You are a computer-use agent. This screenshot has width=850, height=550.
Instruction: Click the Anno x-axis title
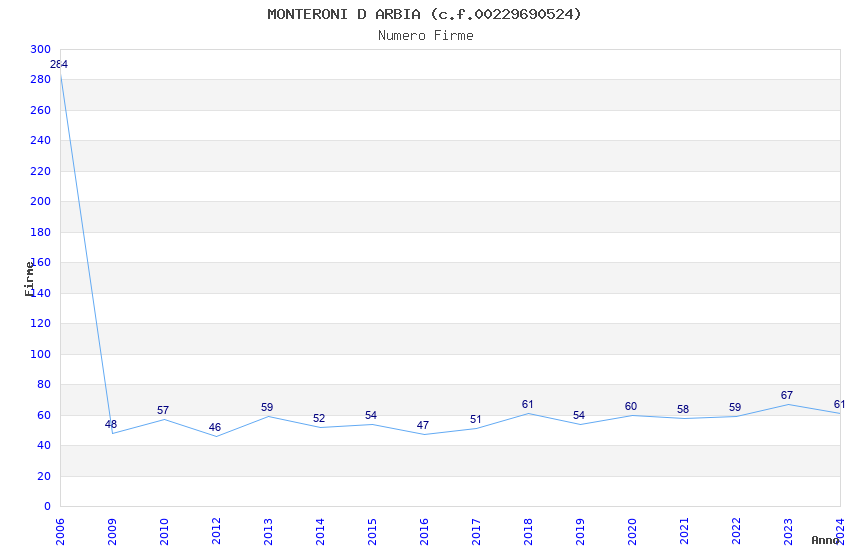pos(825,540)
